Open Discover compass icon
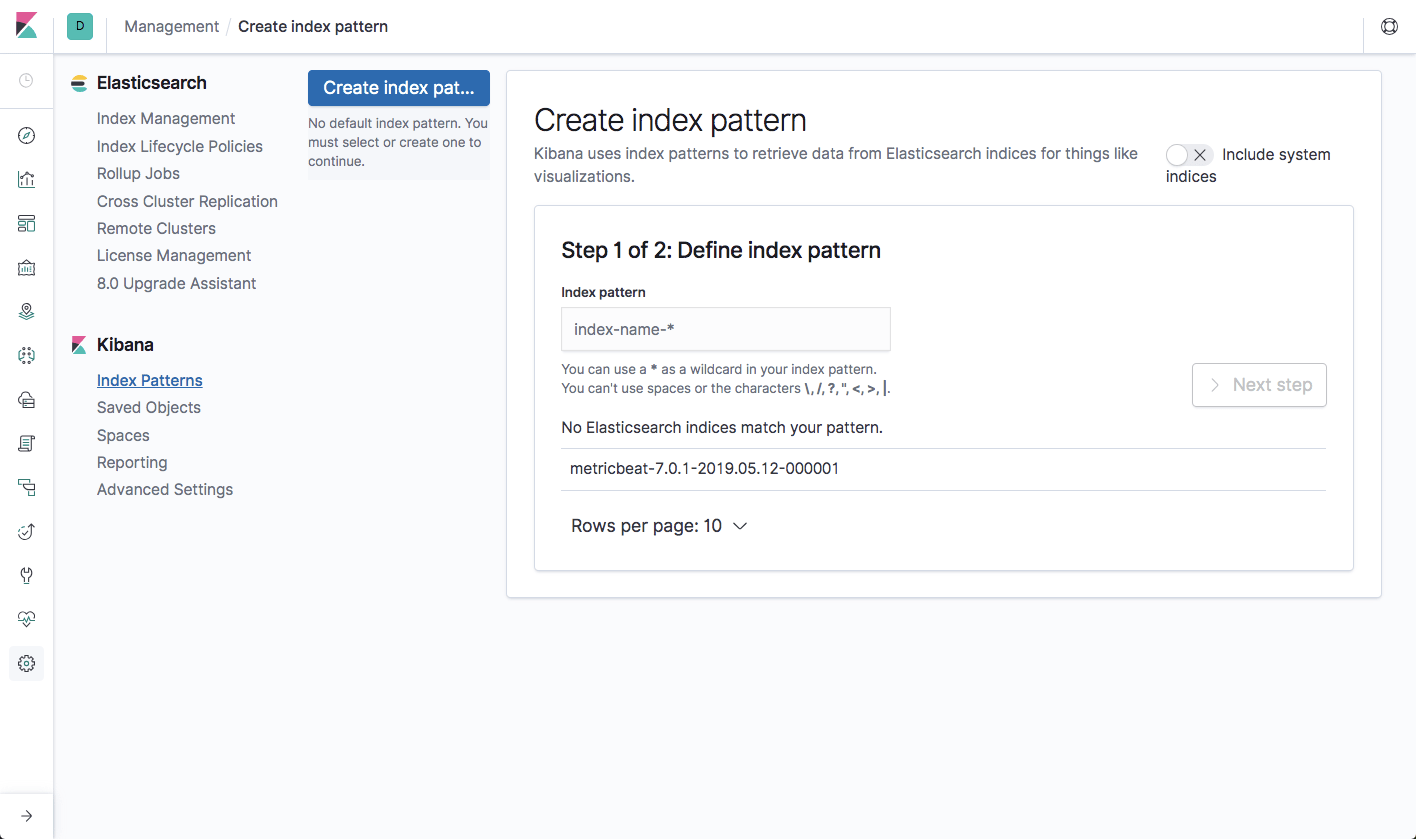 point(26,136)
